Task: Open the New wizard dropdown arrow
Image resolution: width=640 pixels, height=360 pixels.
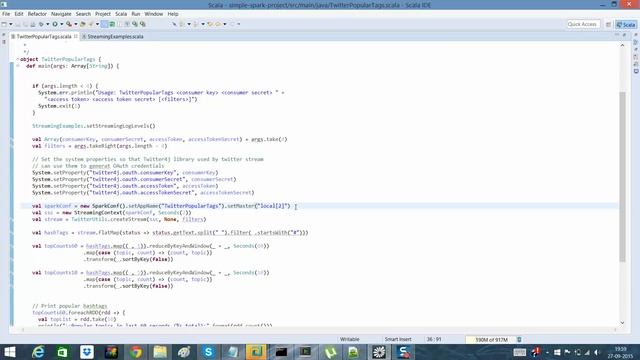Action: tap(11, 24)
